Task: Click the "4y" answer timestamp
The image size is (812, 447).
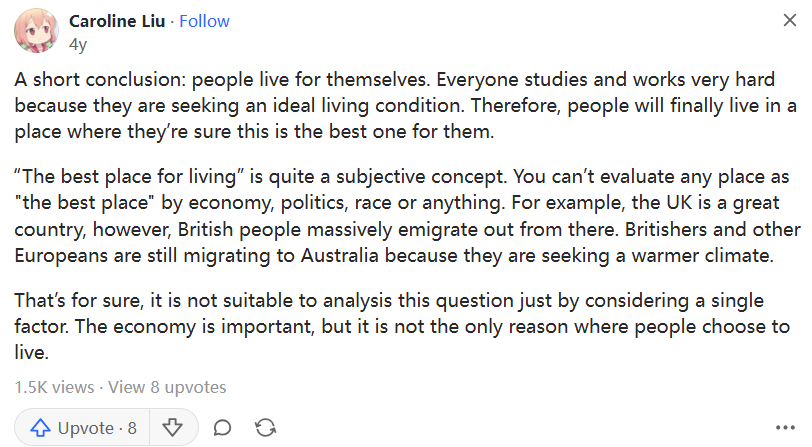Action: coord(78,43)
